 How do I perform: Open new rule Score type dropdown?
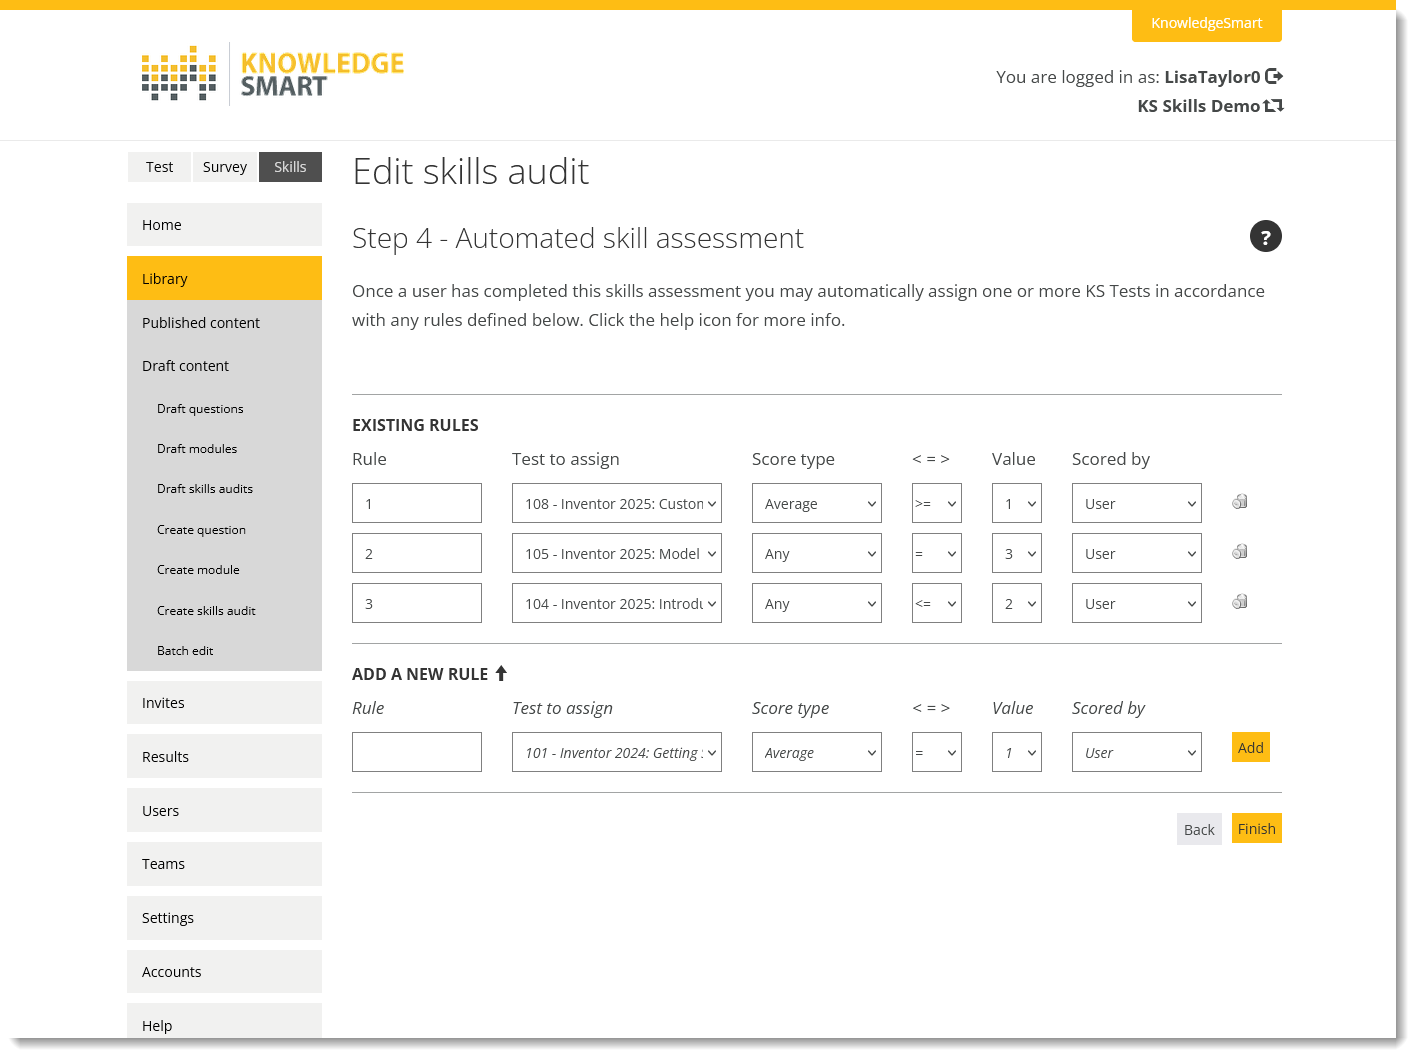point(817,752)
